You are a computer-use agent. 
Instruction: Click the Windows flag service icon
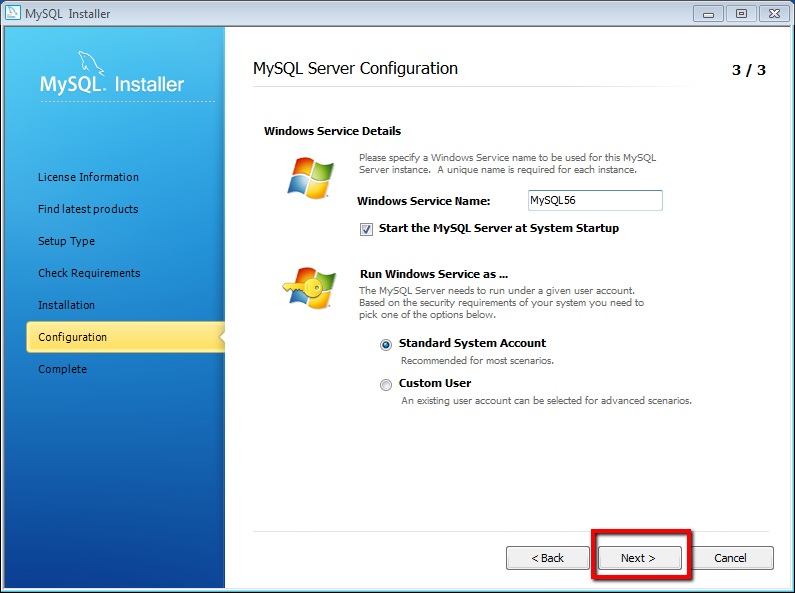(311, 177)
